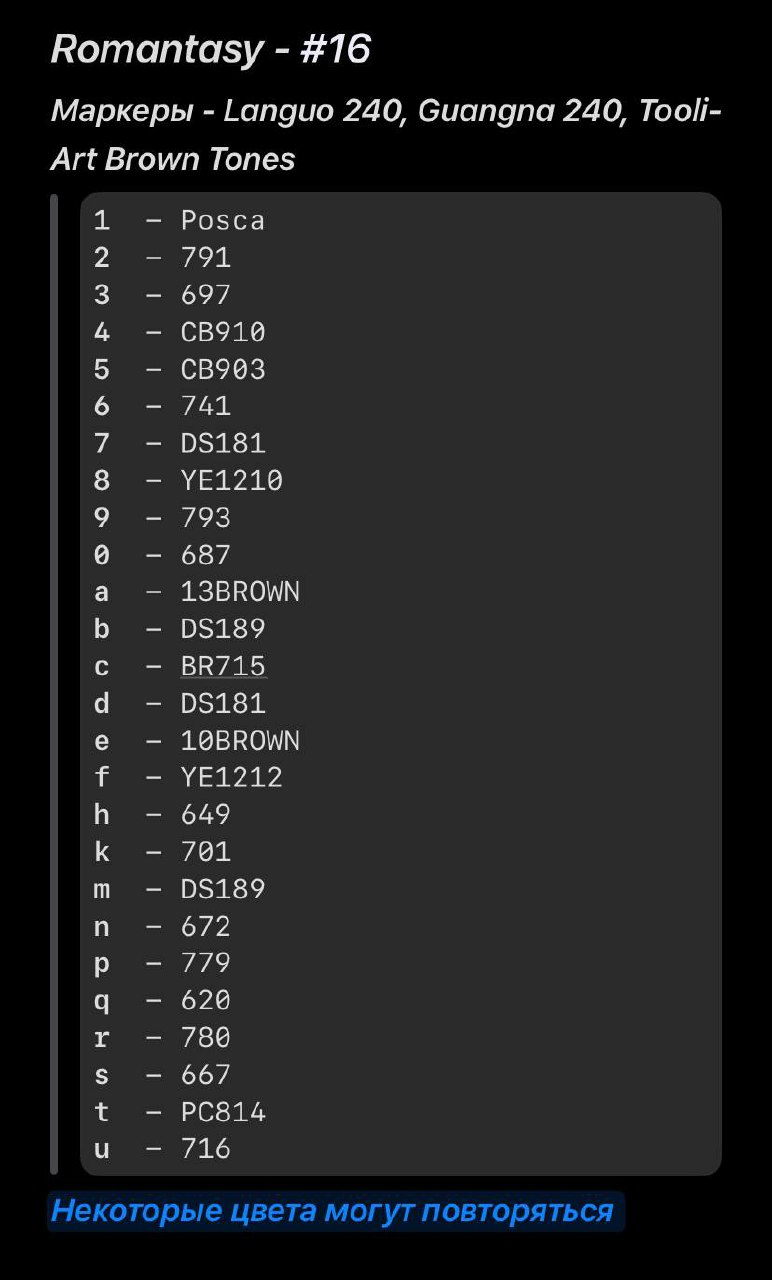Click the 791 value in row 2

pos(206,258)
